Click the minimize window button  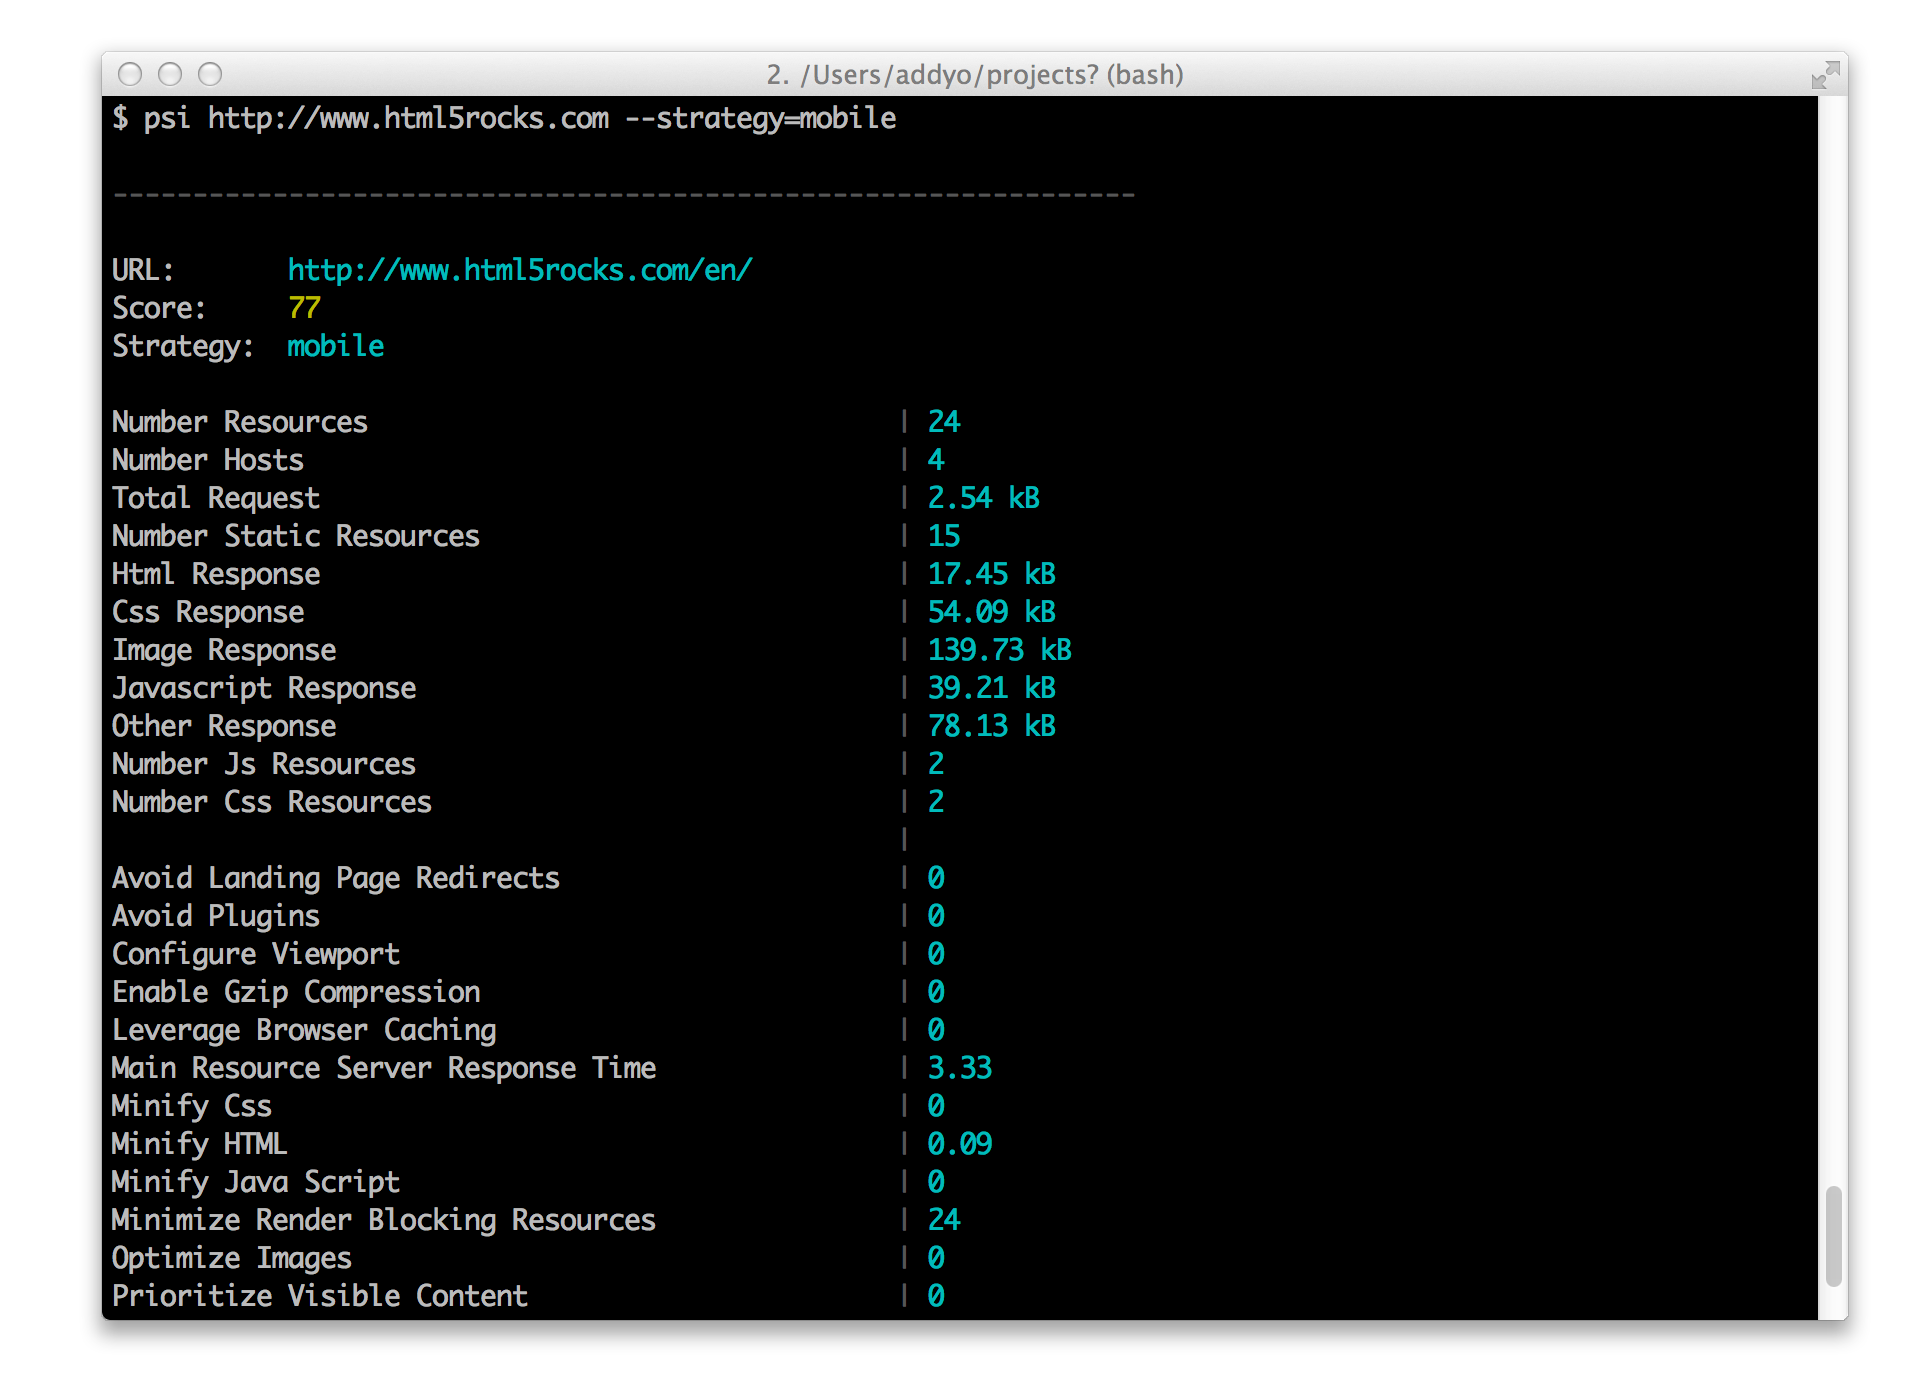coord(170,75)
